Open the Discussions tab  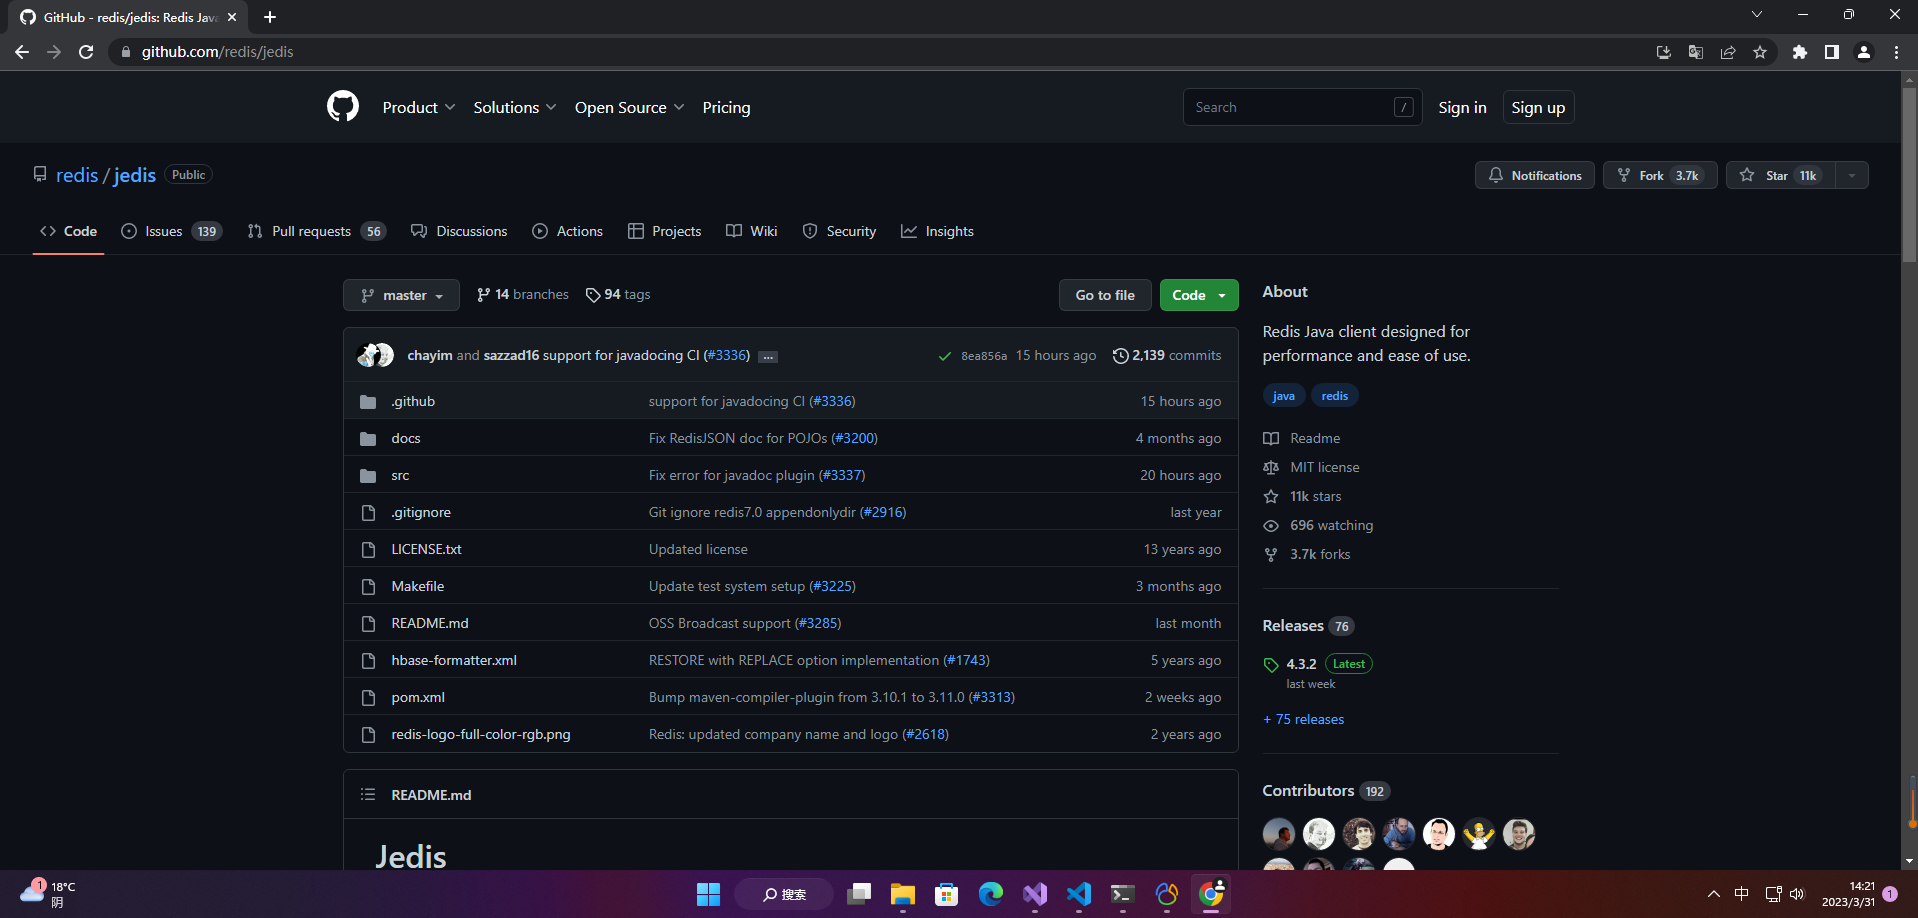coord(459,231)
